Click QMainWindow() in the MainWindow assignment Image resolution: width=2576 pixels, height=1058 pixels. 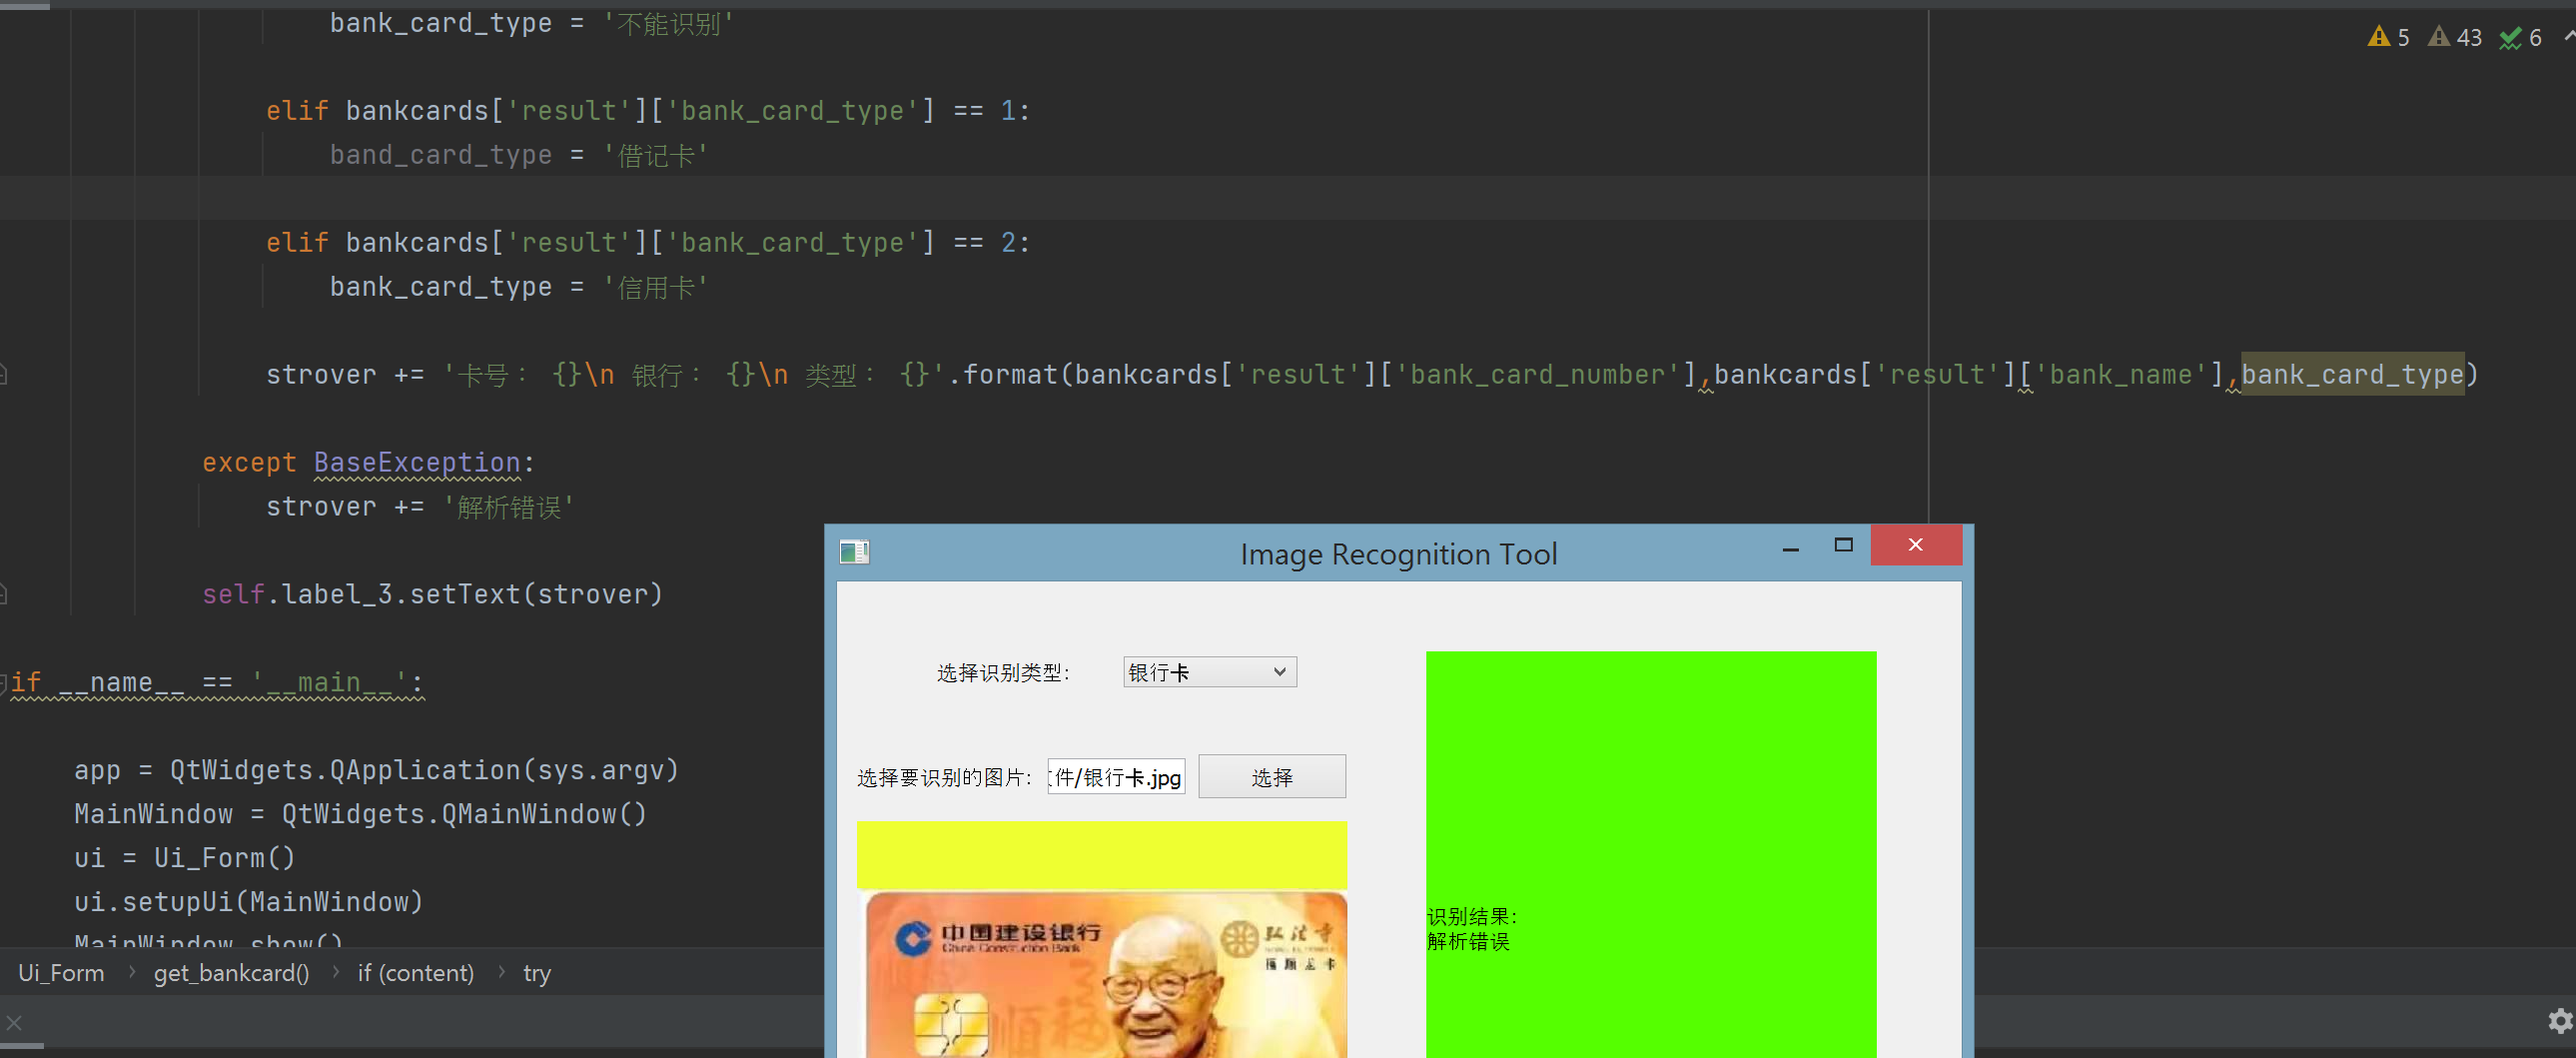click(545, 814)
